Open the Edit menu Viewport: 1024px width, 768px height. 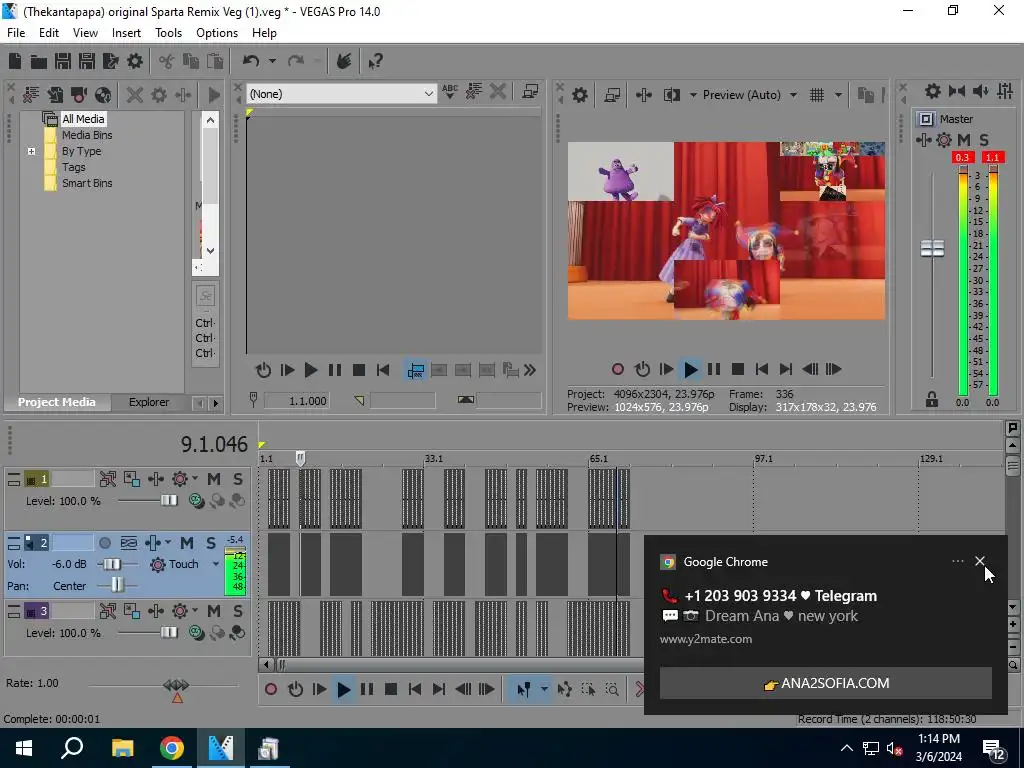[x=48, y=33]
